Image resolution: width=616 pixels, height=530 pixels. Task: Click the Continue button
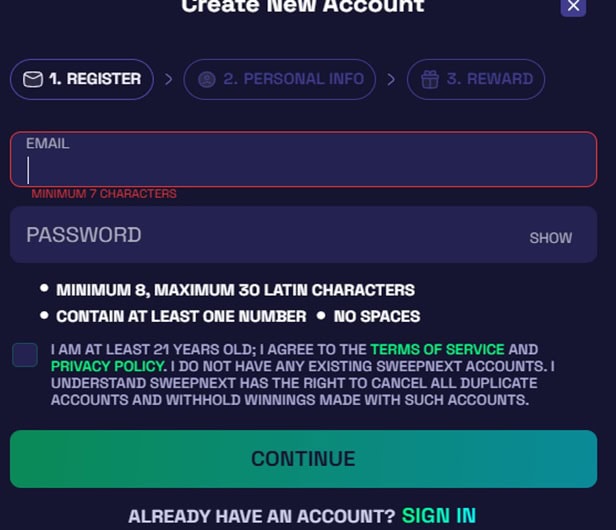coord(303,459)
